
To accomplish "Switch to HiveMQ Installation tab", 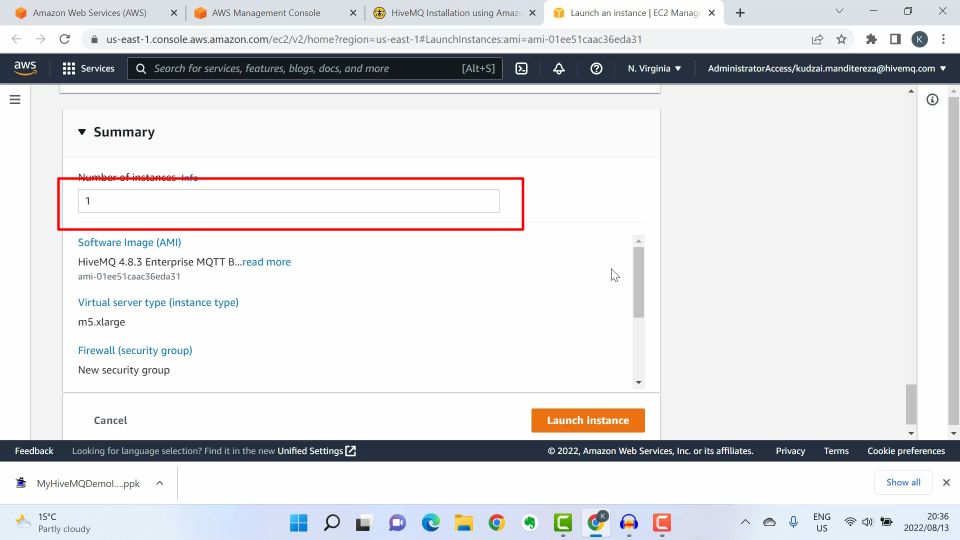I will pos(456,13).
